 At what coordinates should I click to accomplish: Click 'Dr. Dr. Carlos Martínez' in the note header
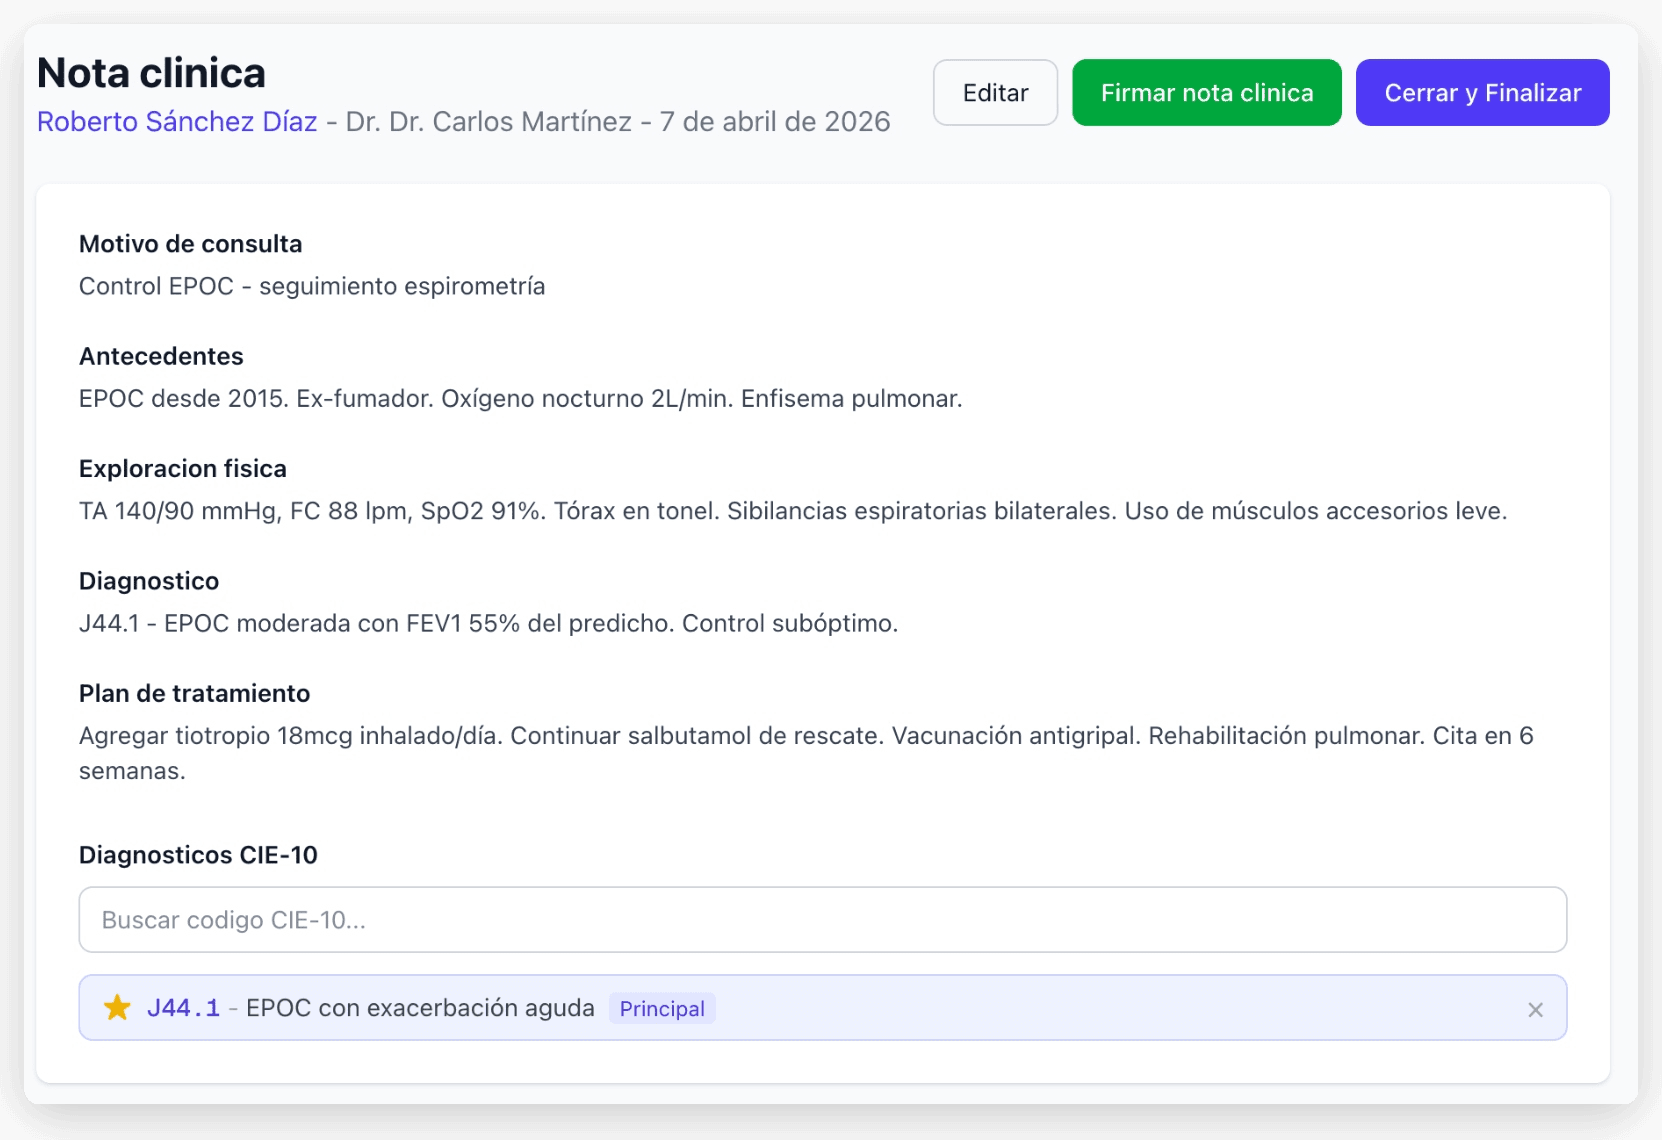coord(489,122)
